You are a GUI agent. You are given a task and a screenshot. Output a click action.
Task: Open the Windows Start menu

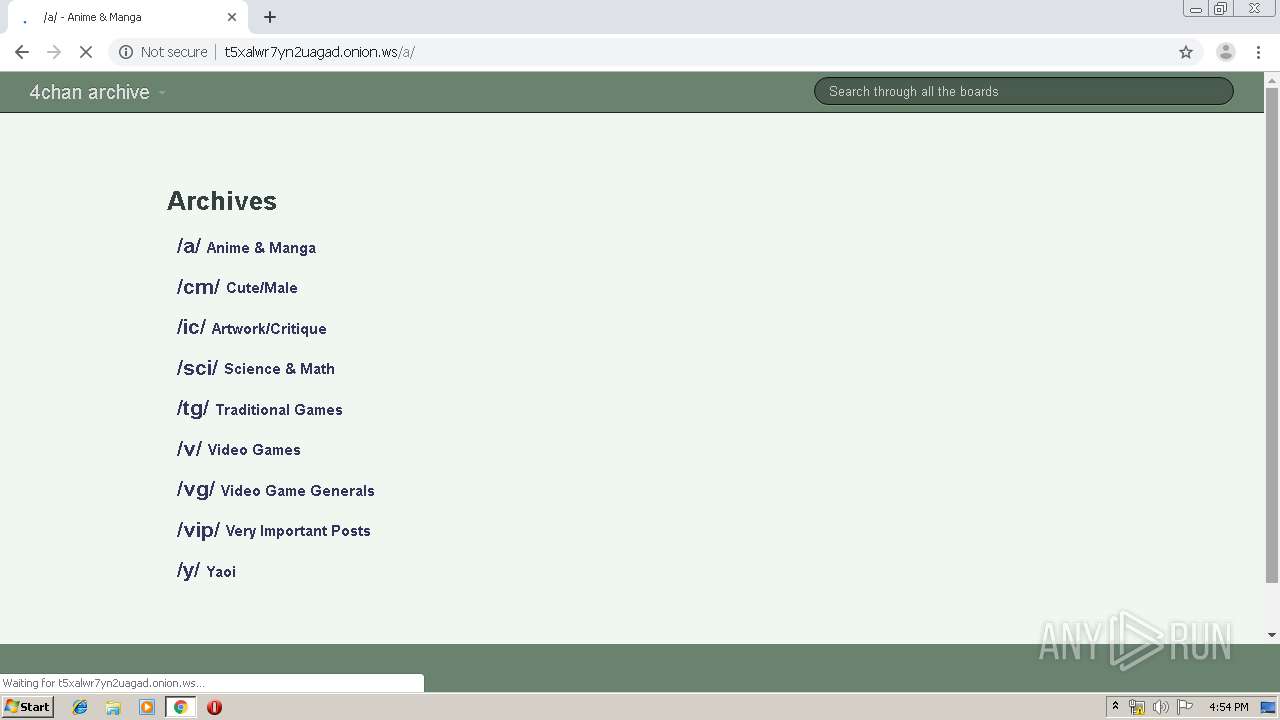pyautogui.click(x=27, y=706)
